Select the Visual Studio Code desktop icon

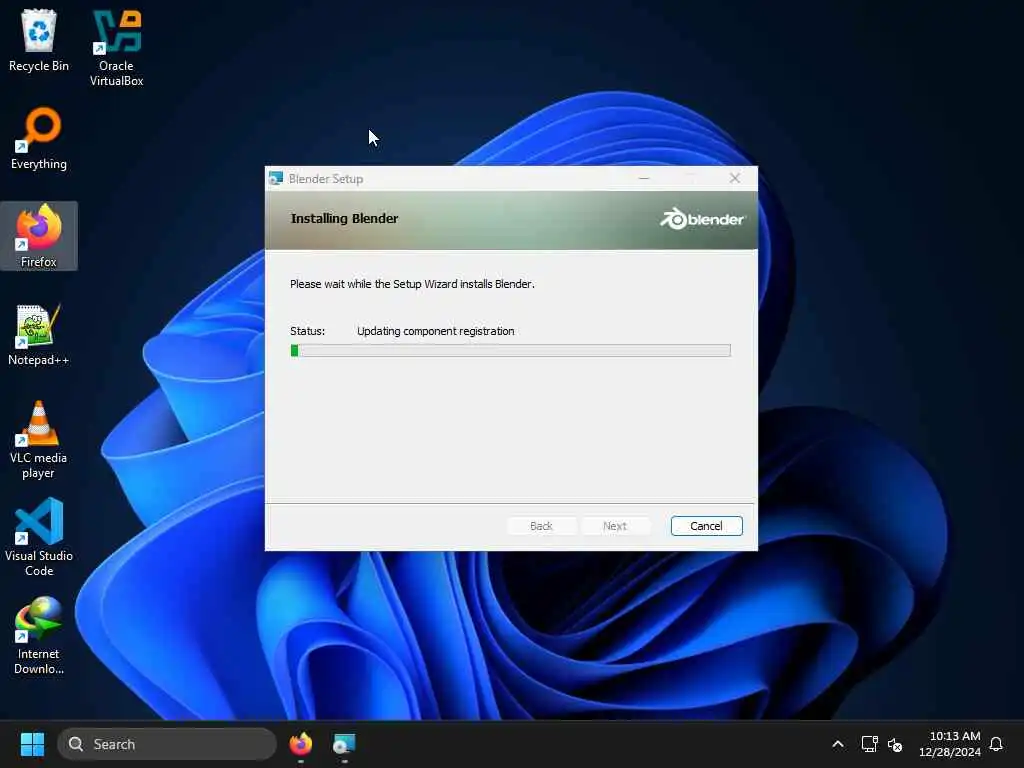click(x=39, y=537)
